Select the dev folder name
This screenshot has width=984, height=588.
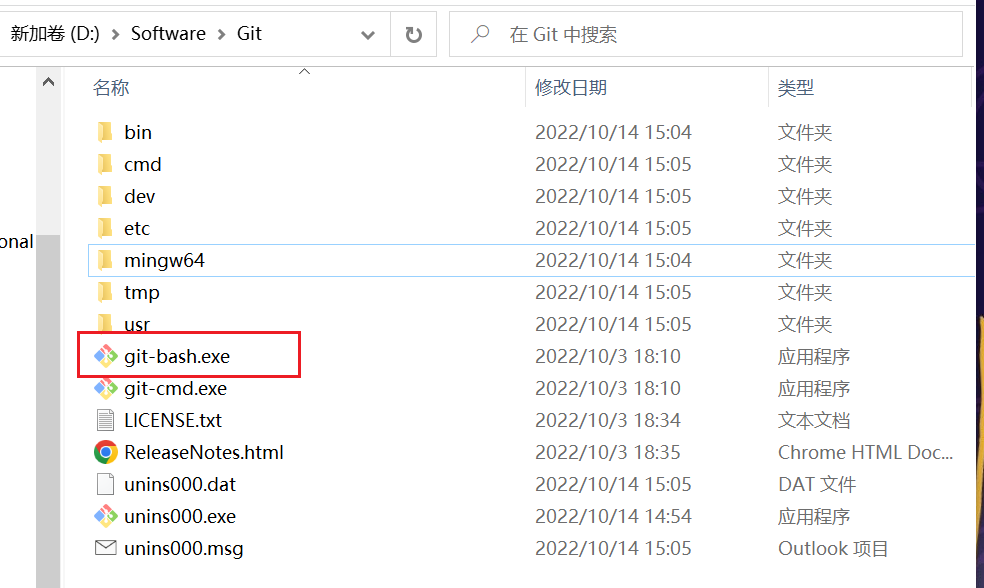pyautogui.click(x=139, y=196)
